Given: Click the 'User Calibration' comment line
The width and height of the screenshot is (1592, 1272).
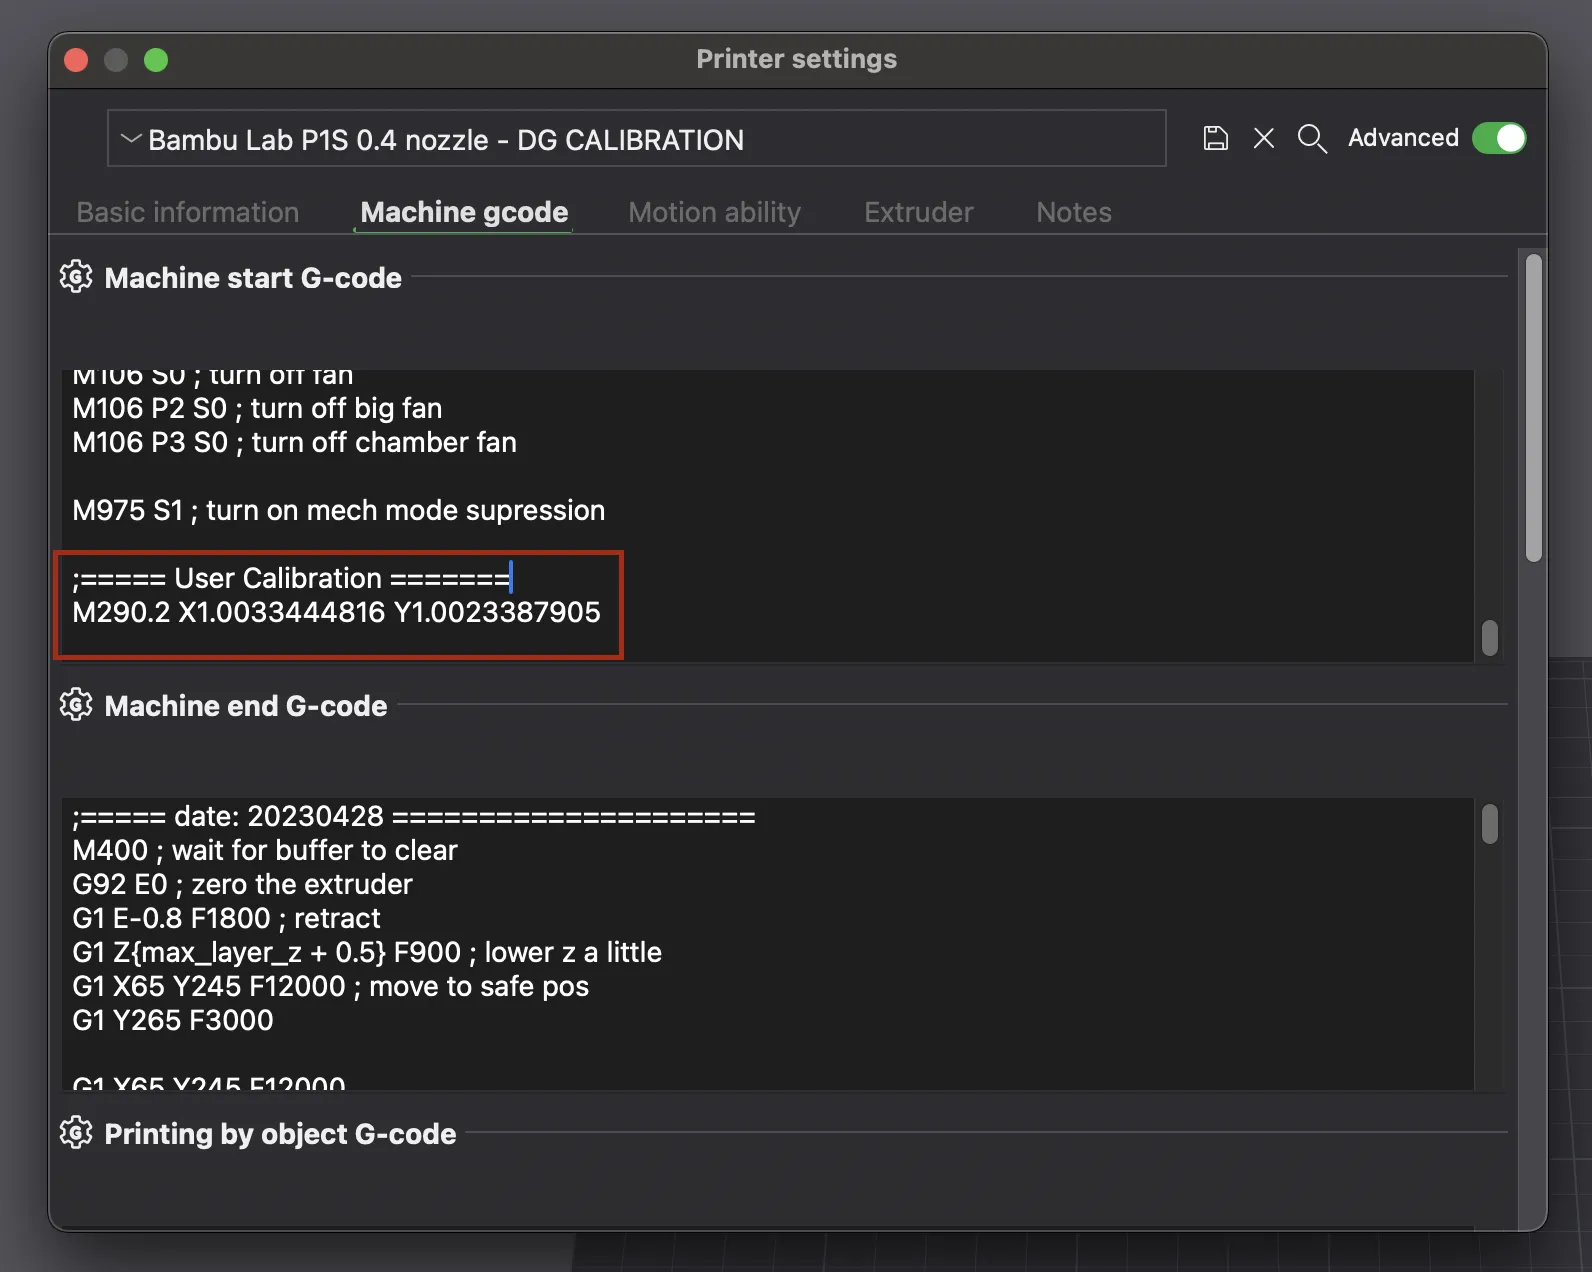Looking at the screenshot, I should click(x=291, y=578).
